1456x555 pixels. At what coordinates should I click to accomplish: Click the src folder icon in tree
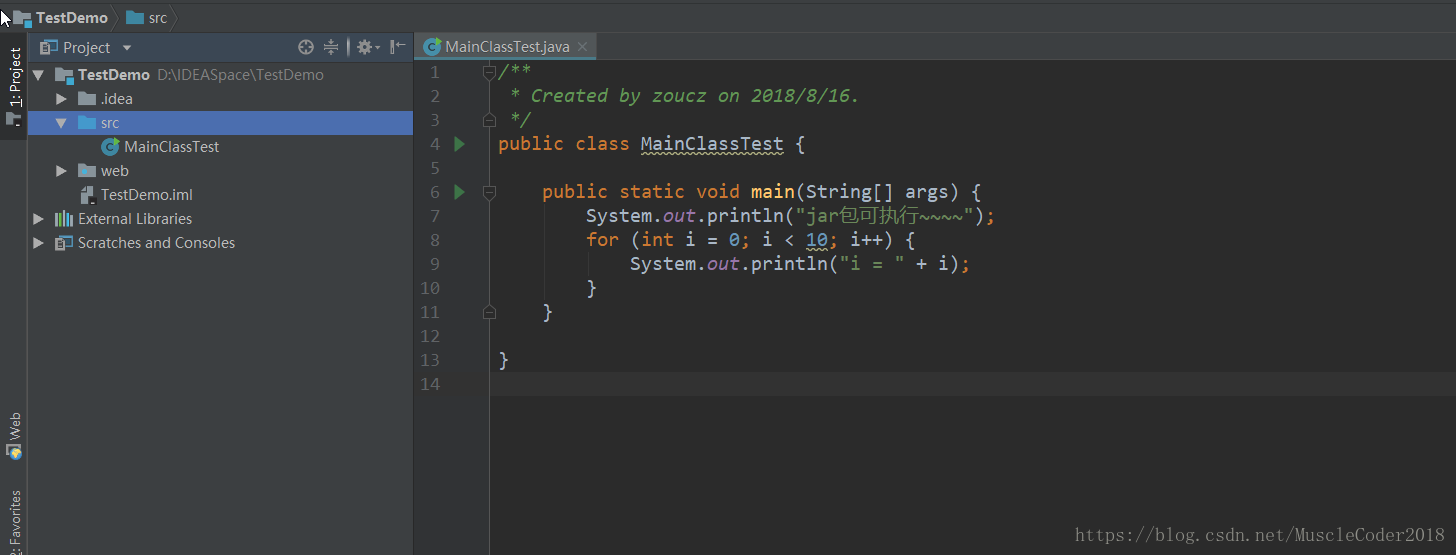(87, 123)
